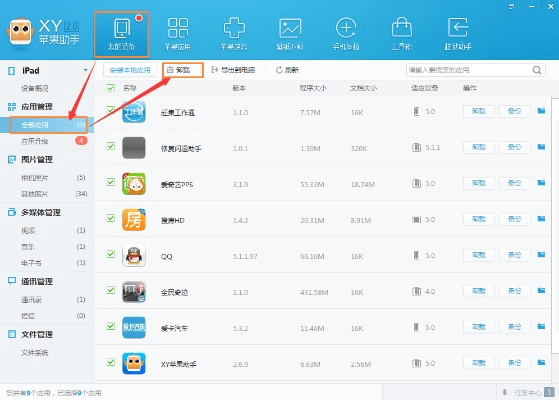Uninstall the PPS app via row button
The image size is (559, 400).
pyautogui.click(x=479, y=183)
